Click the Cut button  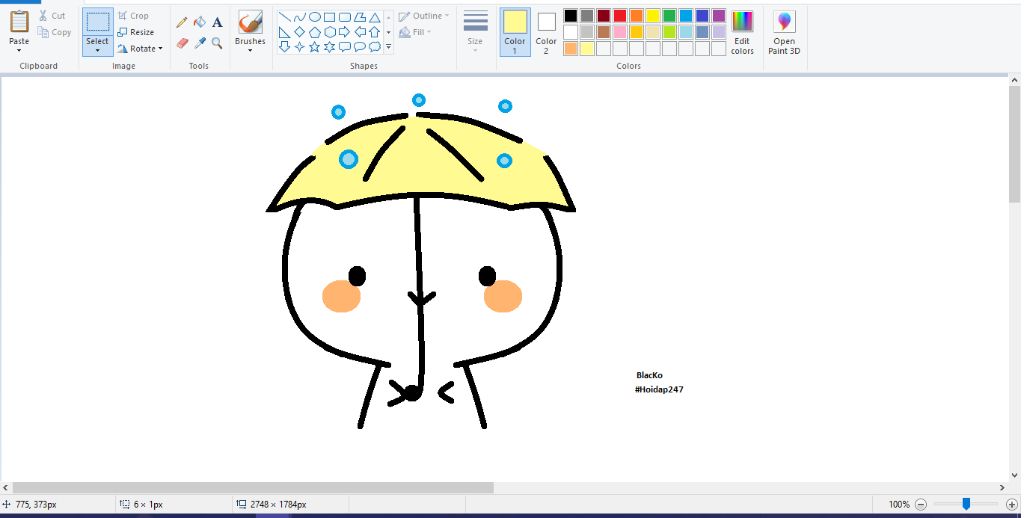coord(52,16)
